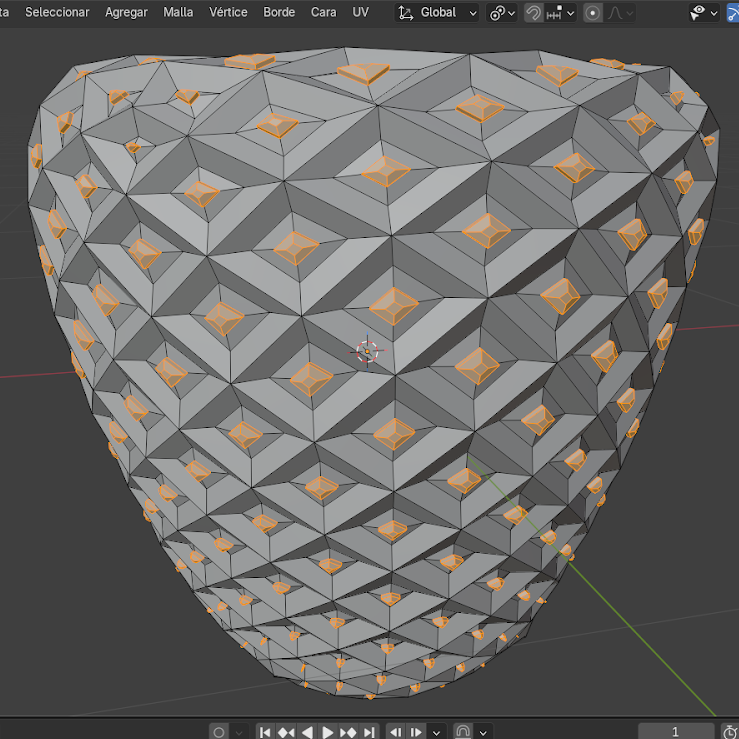Open the Vértice menu
Screen dimensions: 739x739
point(228,12)
